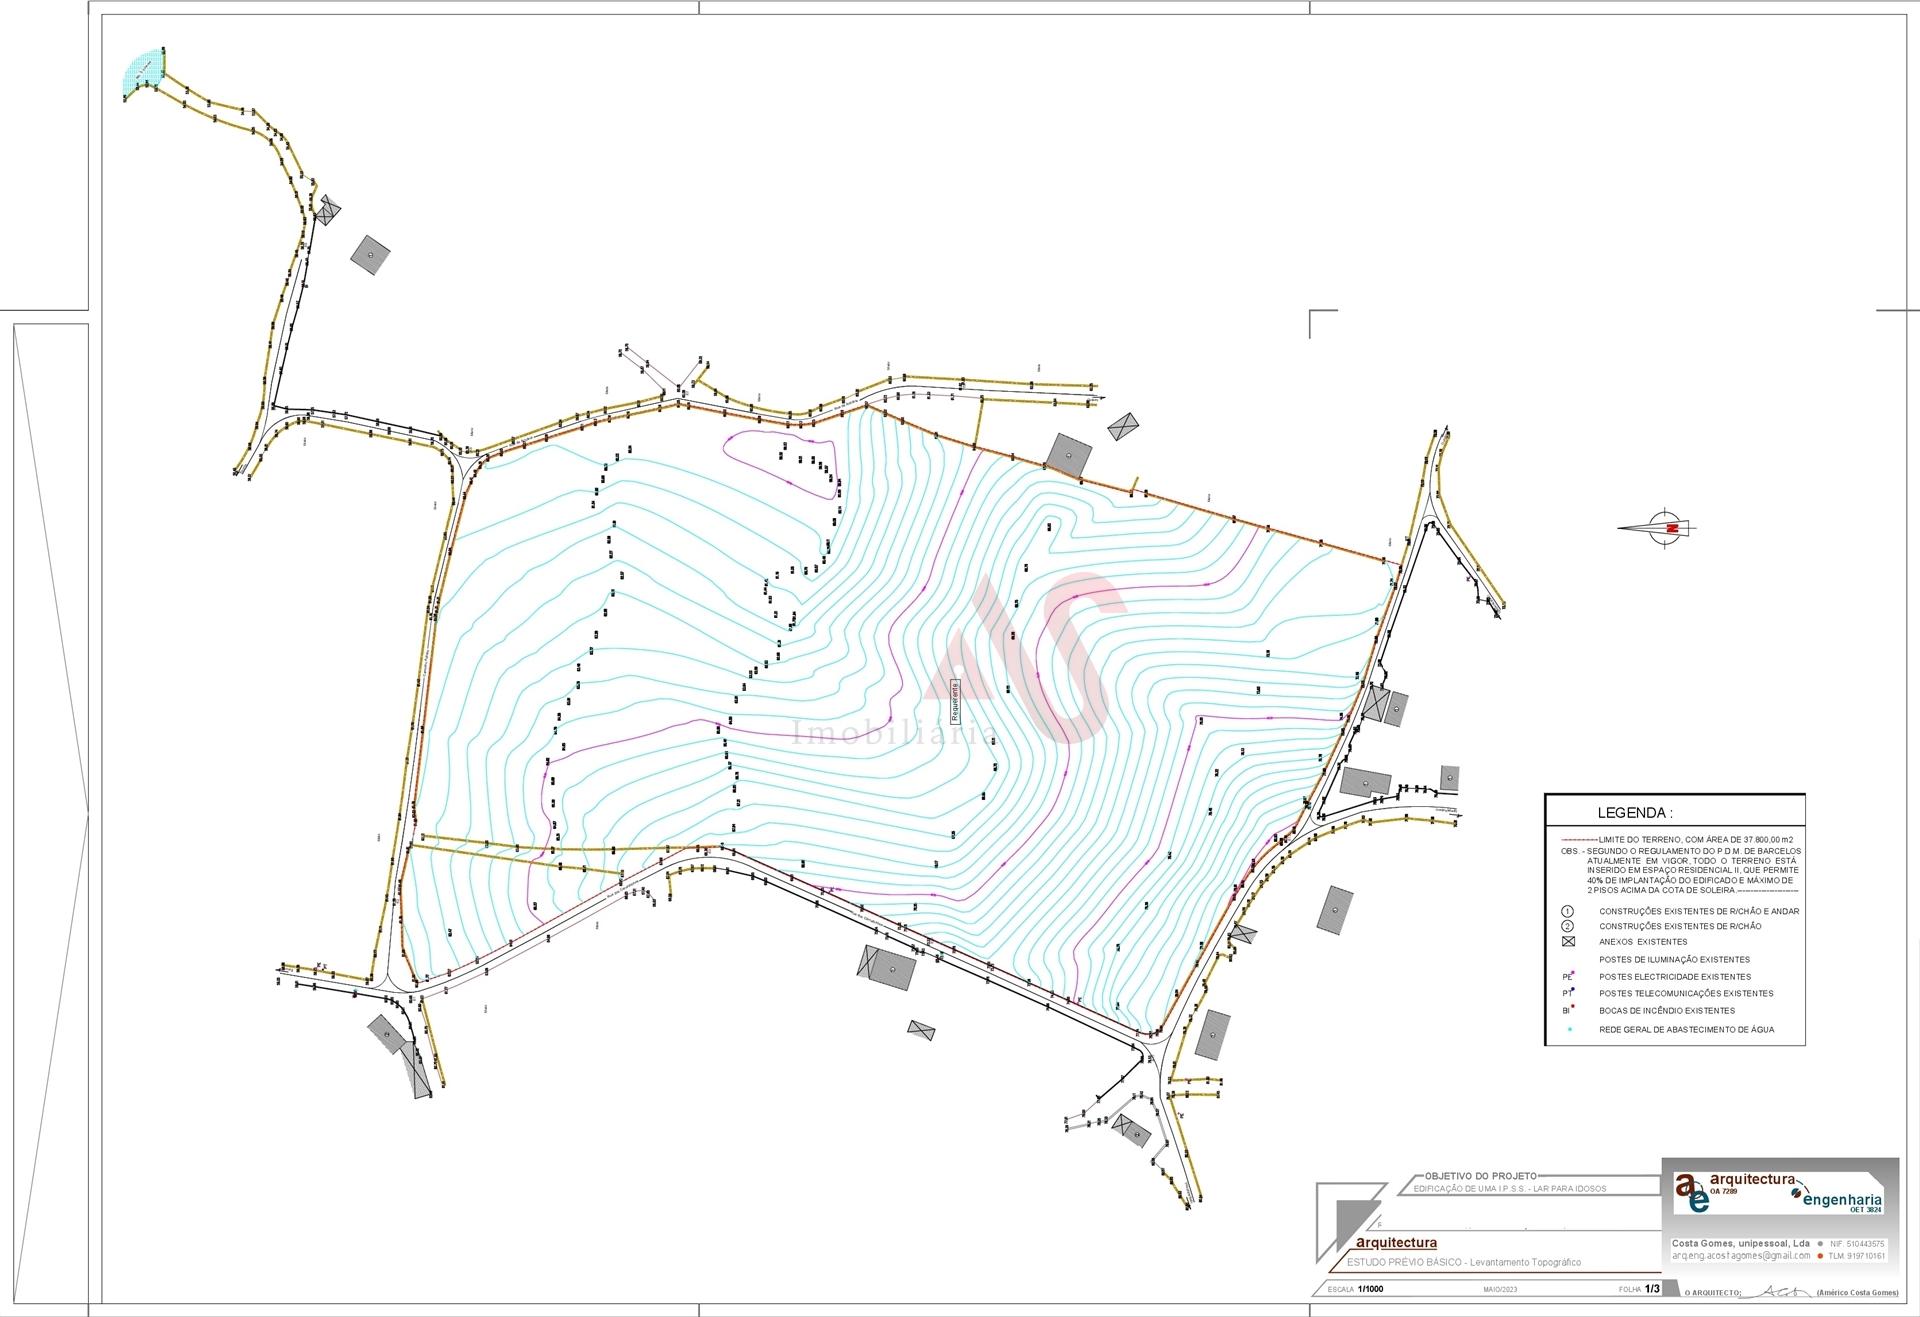The image size is (1920, 1317).
Task: Click the PE electricity pole legend symbol
Action: tap(1568, 976)
